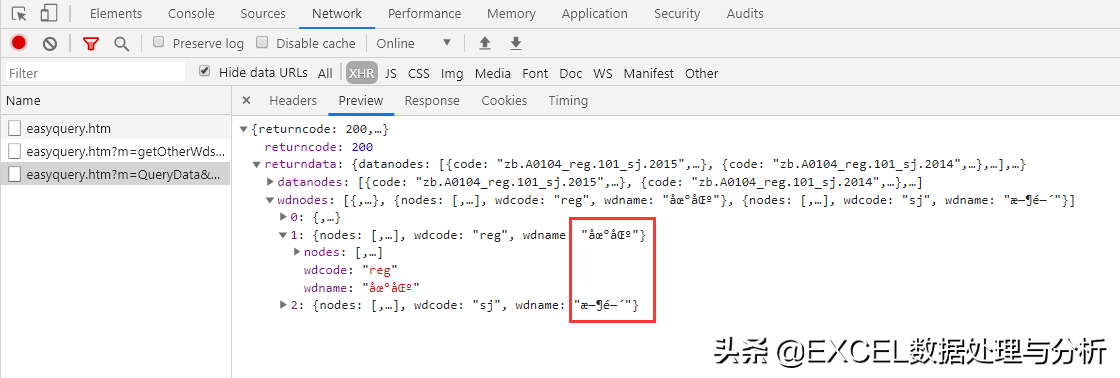Click file icon beside easyquery.htm
Image resolution: width=1120 pixels, height=378 pixels.
coord(15,129)
